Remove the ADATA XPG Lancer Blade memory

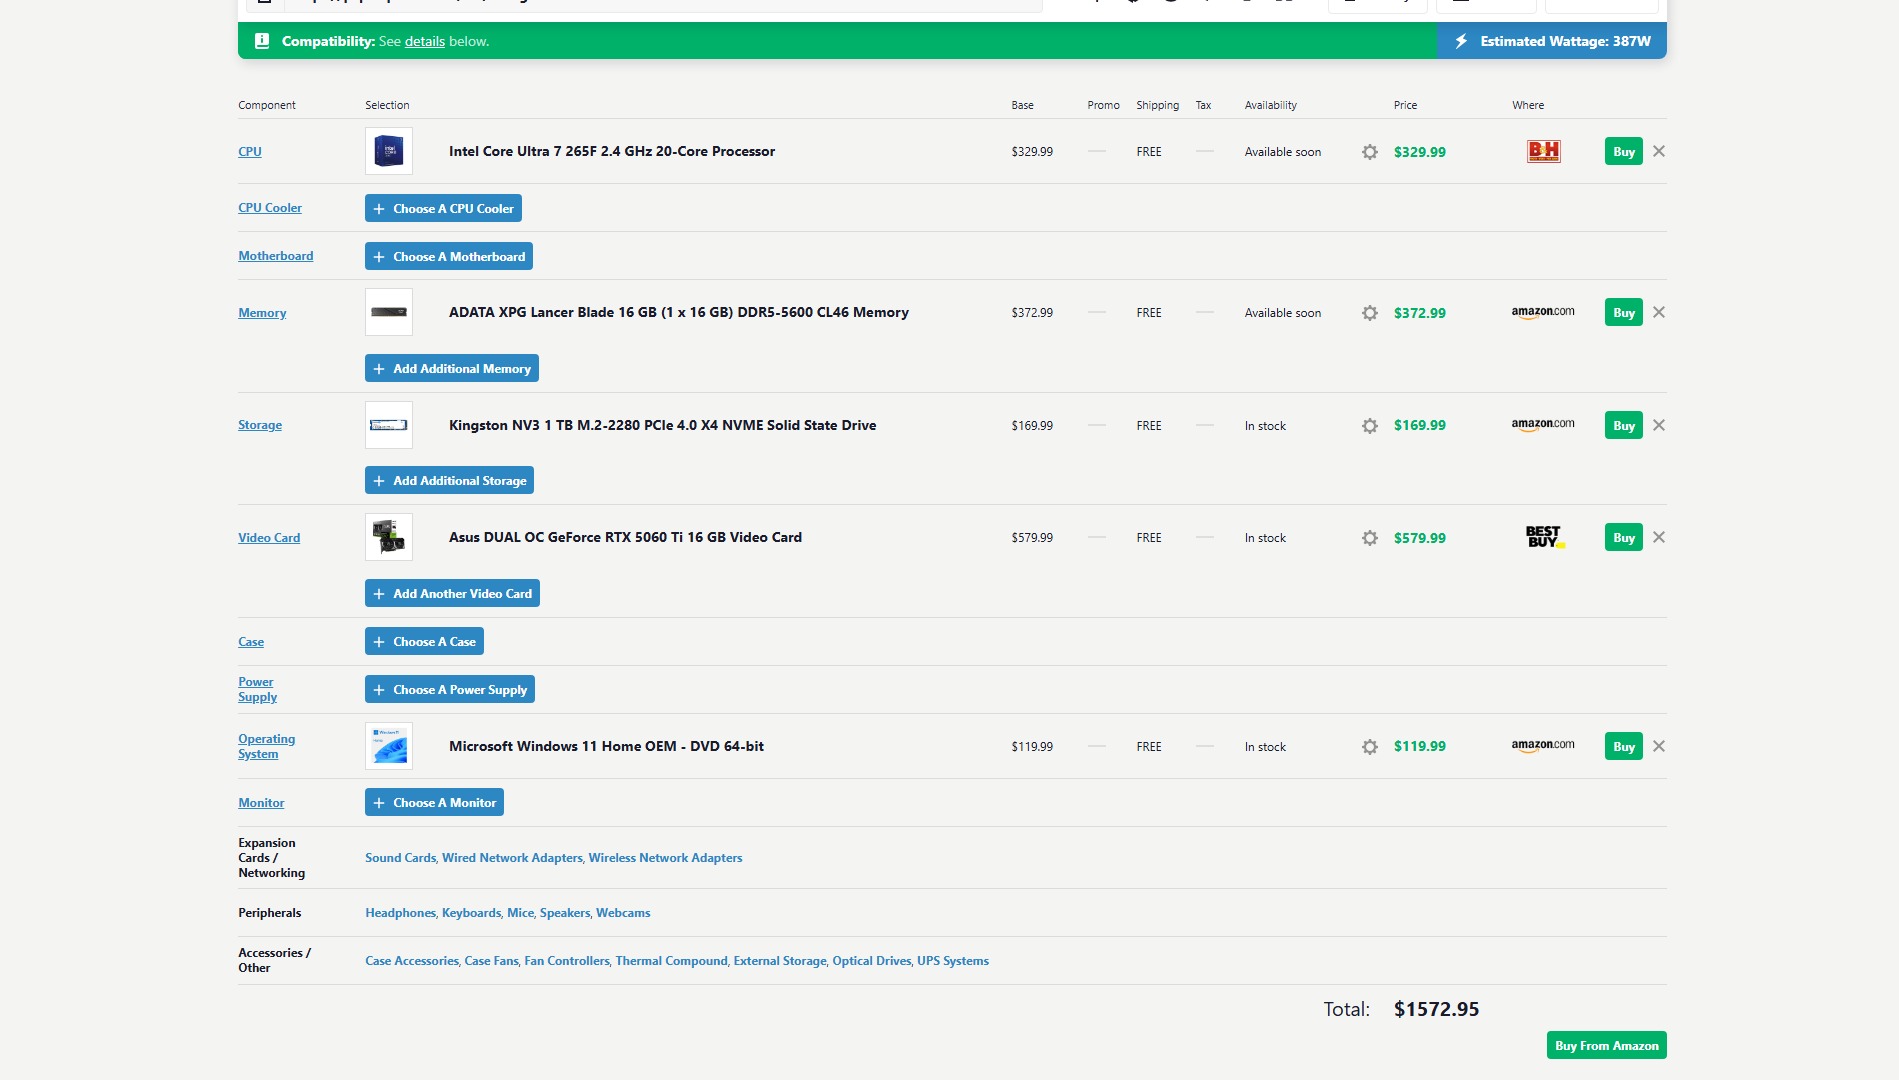click(1659, 312)
